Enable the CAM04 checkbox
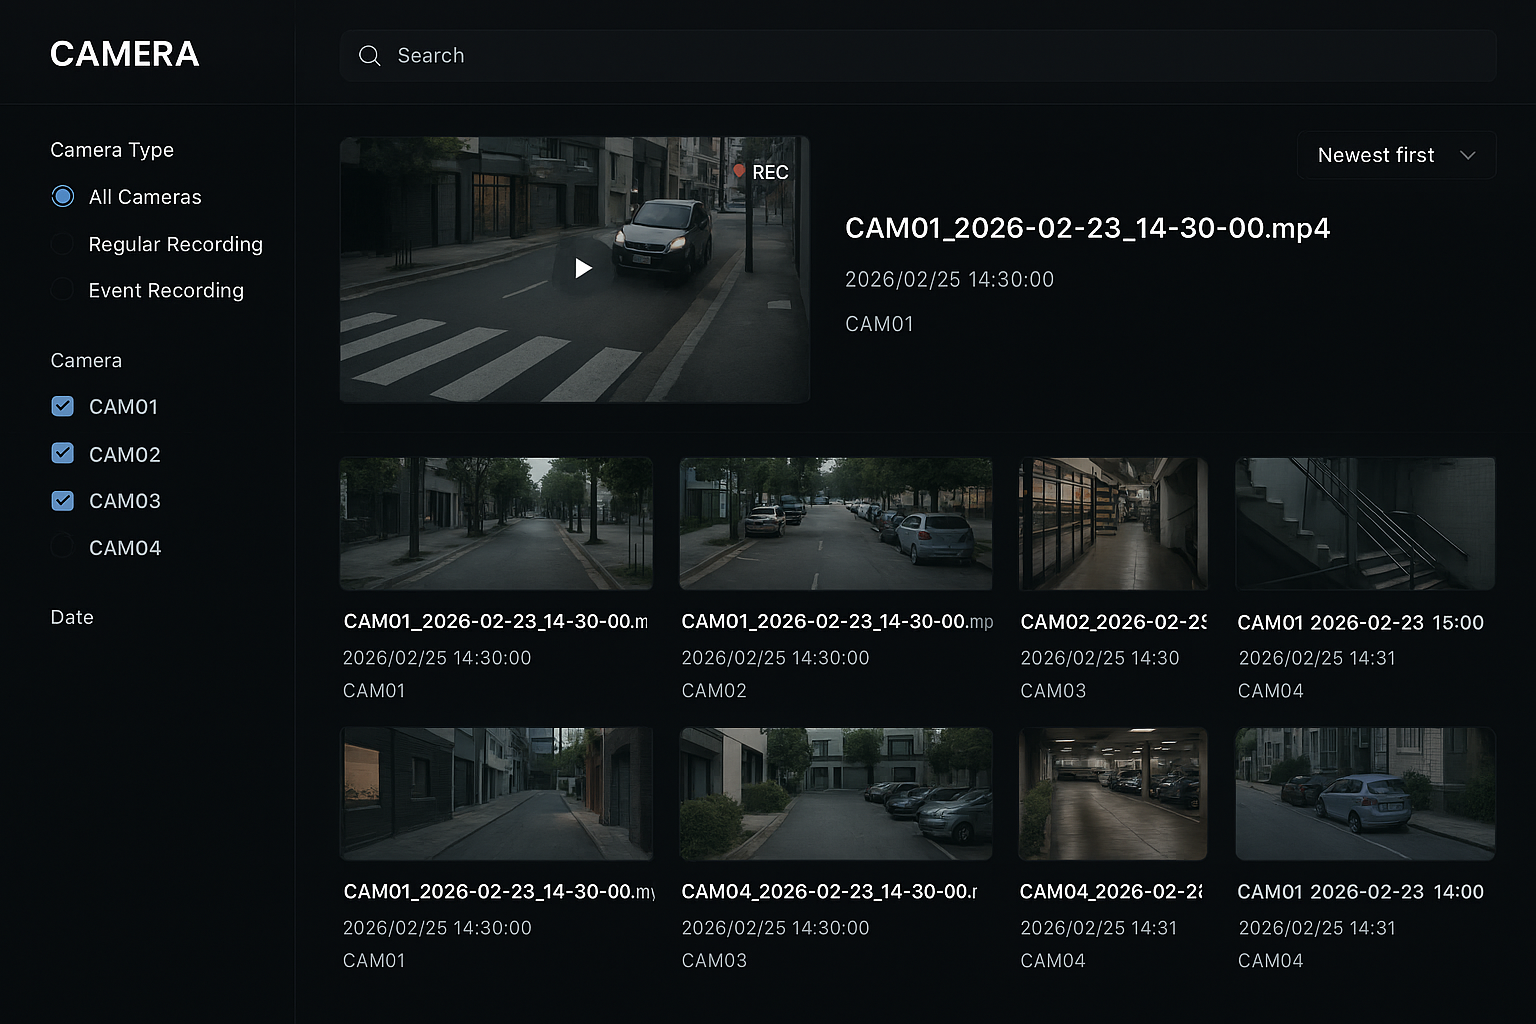1536x1024 pixels. click(63, 548)
